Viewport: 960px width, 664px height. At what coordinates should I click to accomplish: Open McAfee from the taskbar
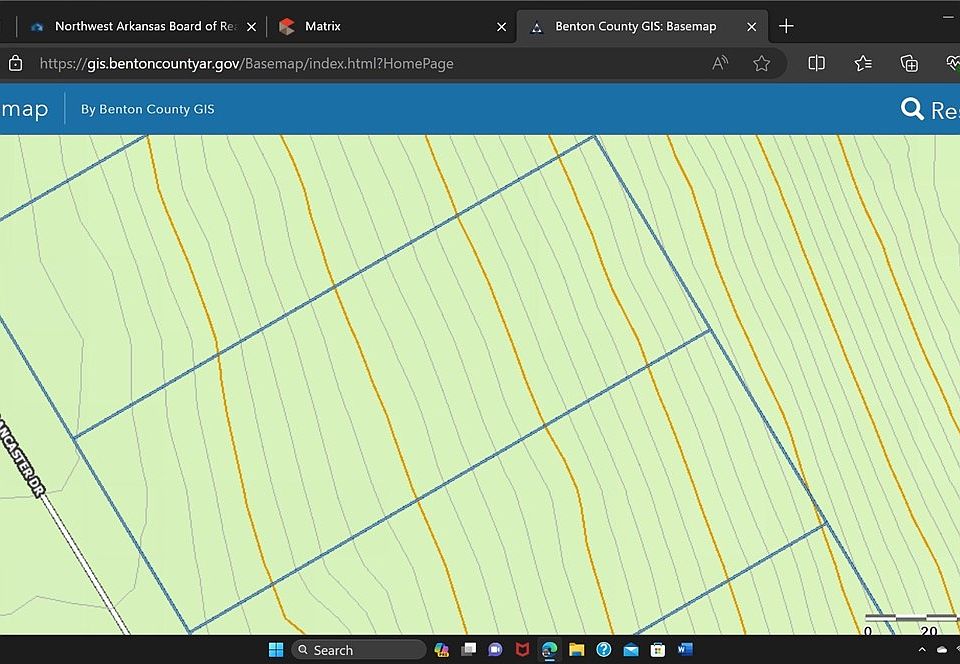(522, 649)
